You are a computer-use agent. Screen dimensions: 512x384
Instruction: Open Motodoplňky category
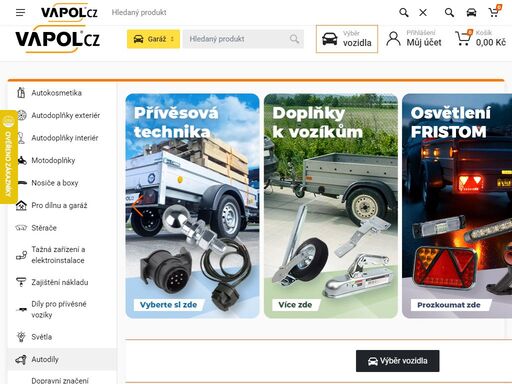[x=53, y=160]
